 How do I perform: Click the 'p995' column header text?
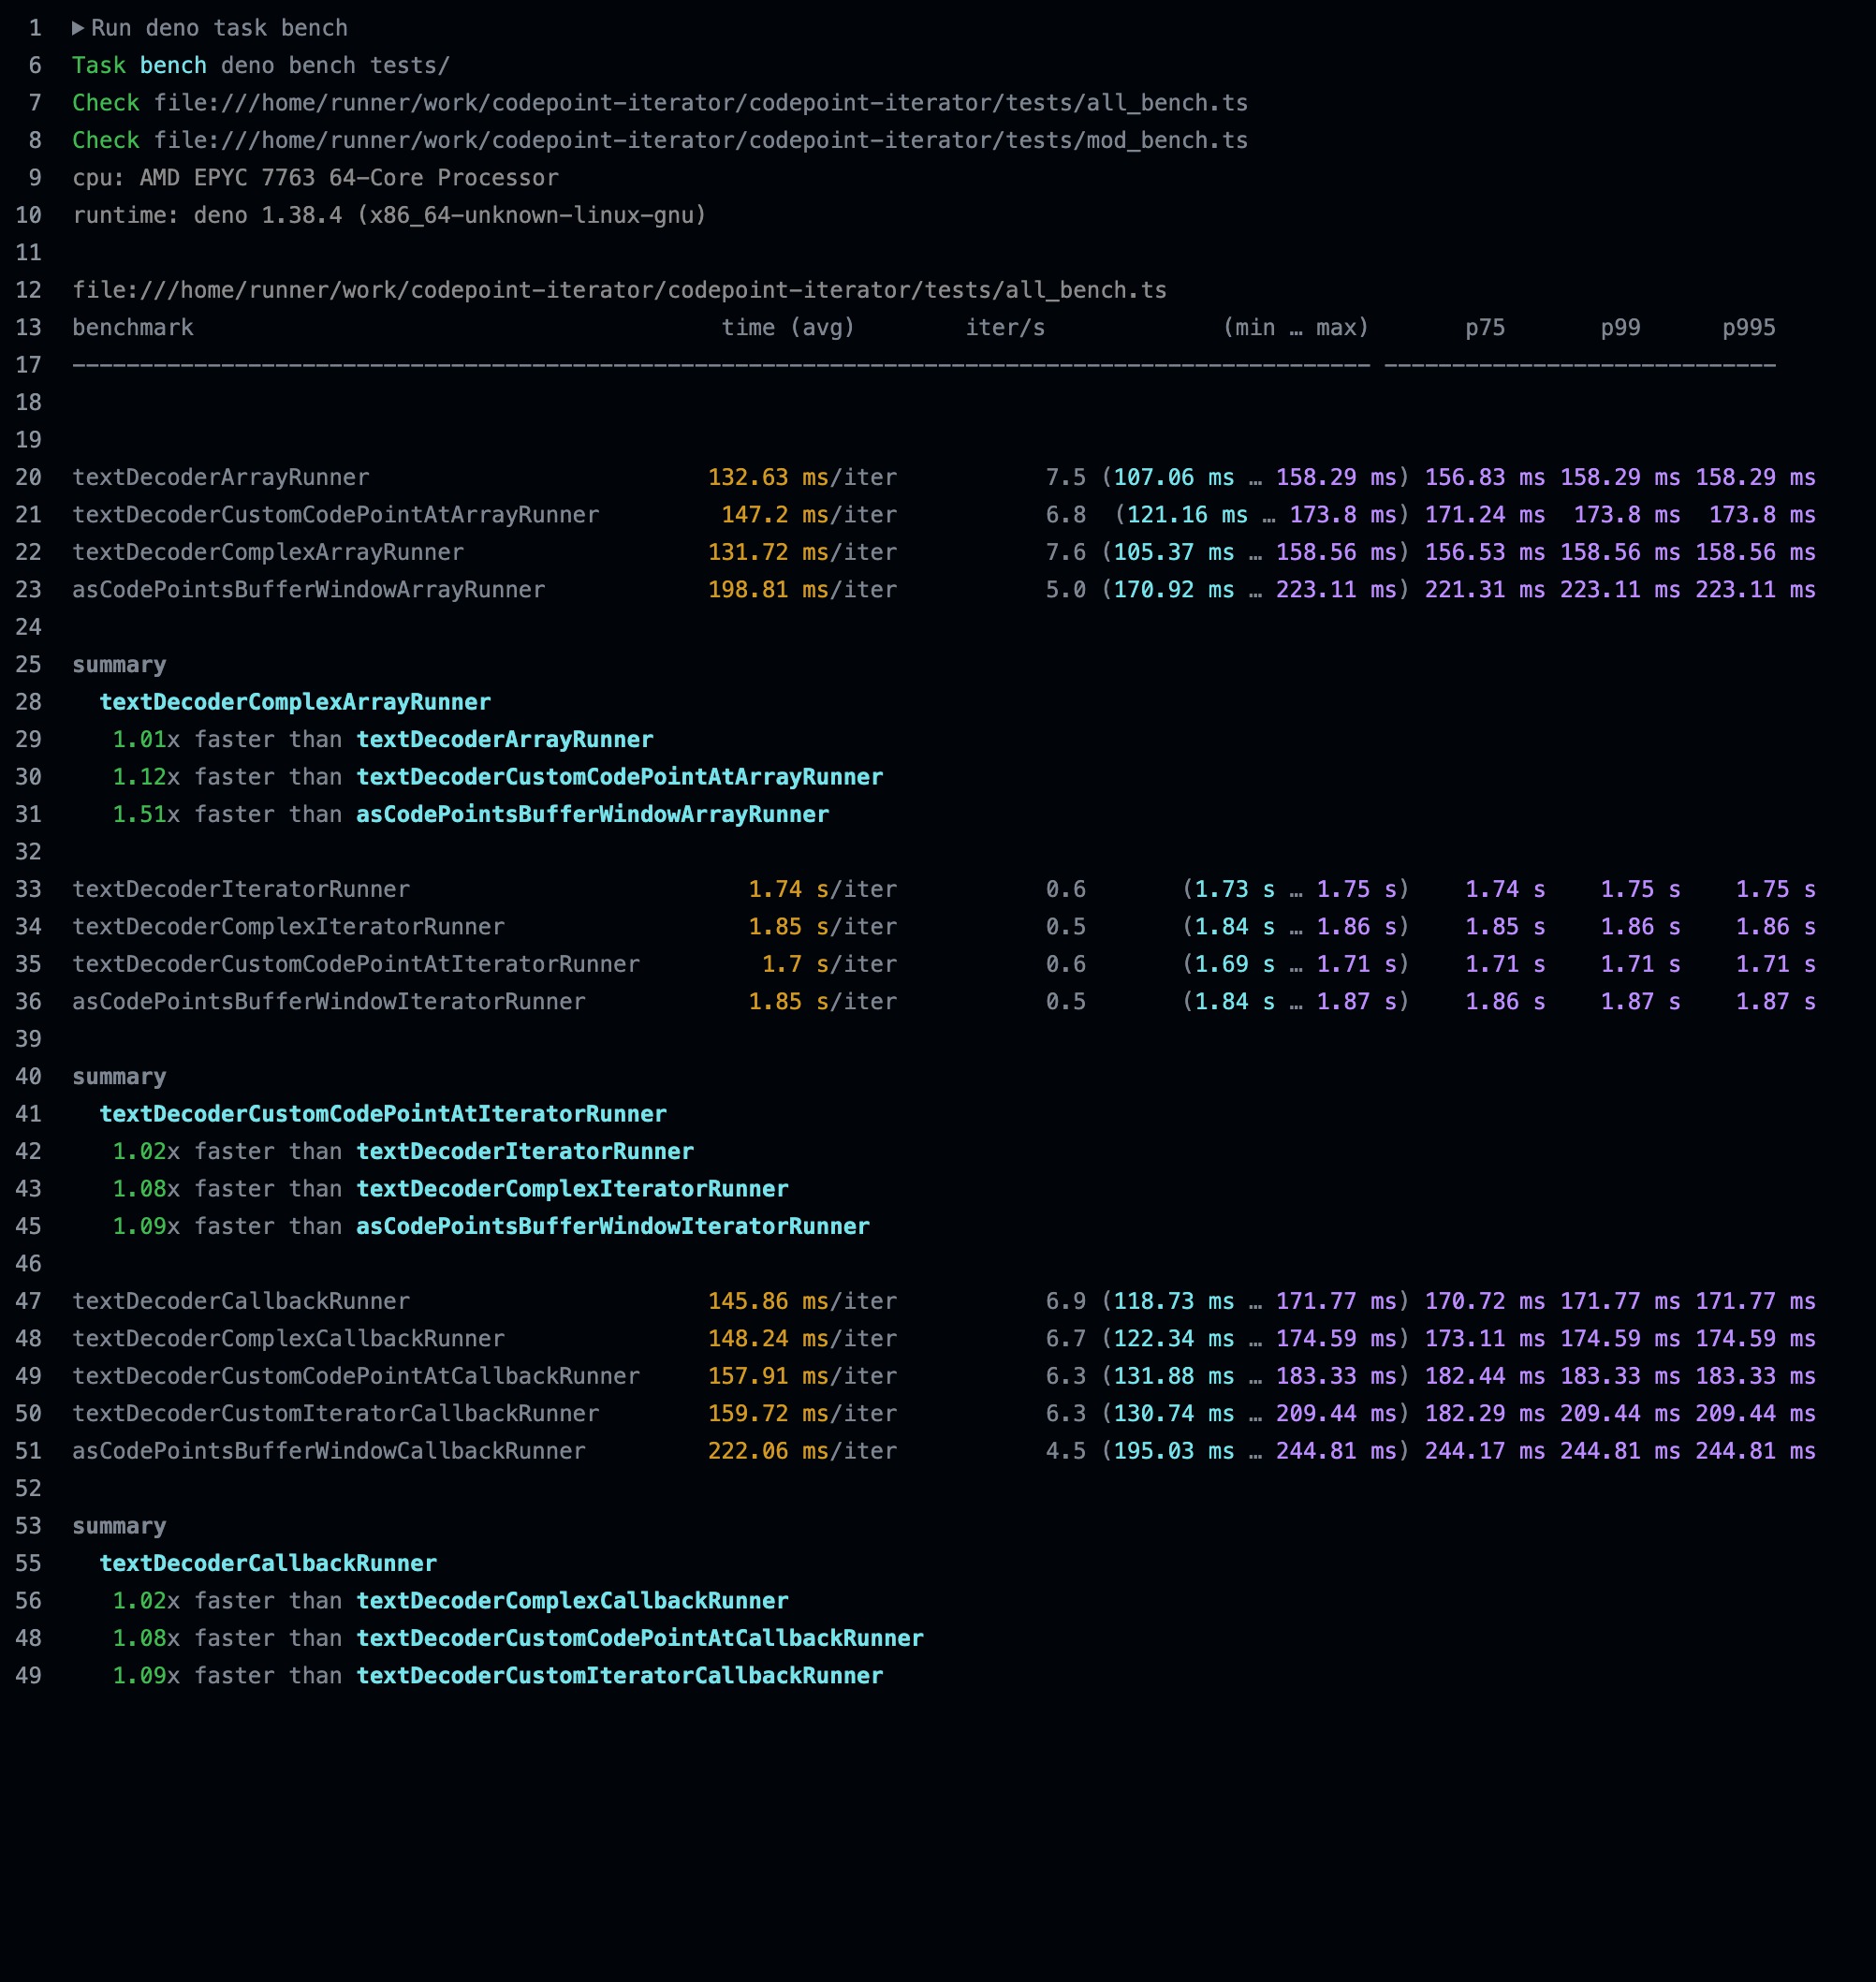coord(1748,328)
